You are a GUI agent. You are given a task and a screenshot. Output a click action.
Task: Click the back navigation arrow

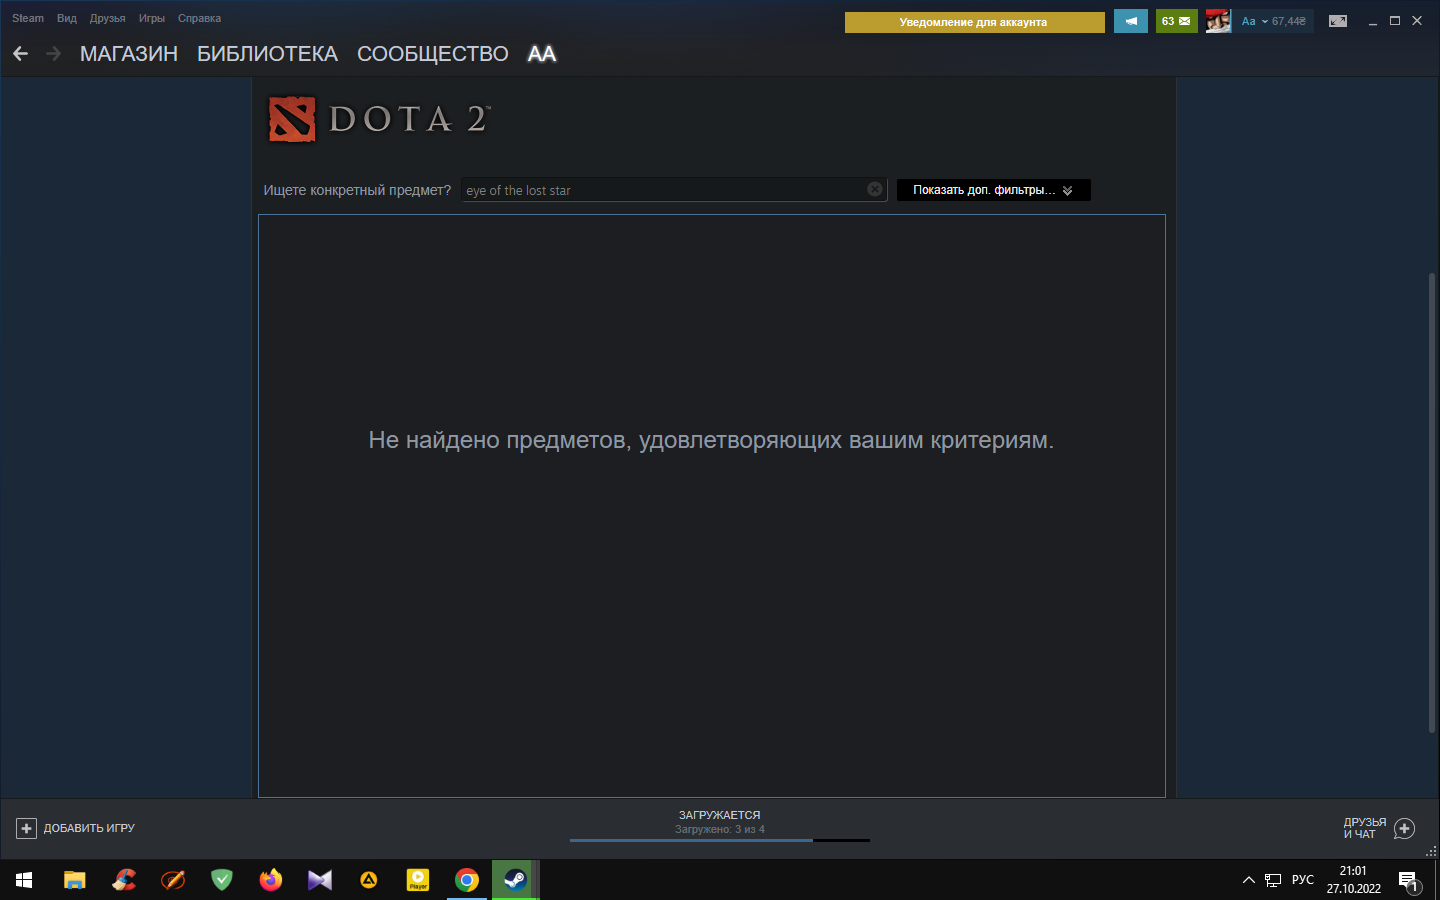[x=19, y=53]
